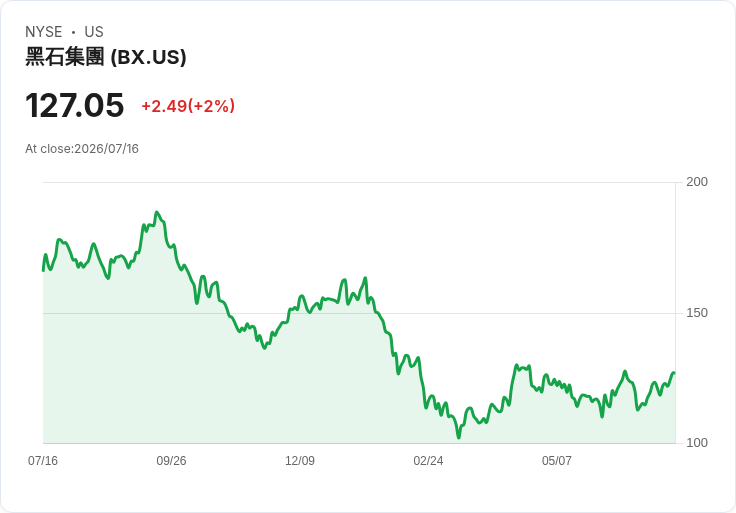The width and height of the screenshot is (736, 513).
Task: Click the 02/24 x-axis date label
Action: point(428,461)
